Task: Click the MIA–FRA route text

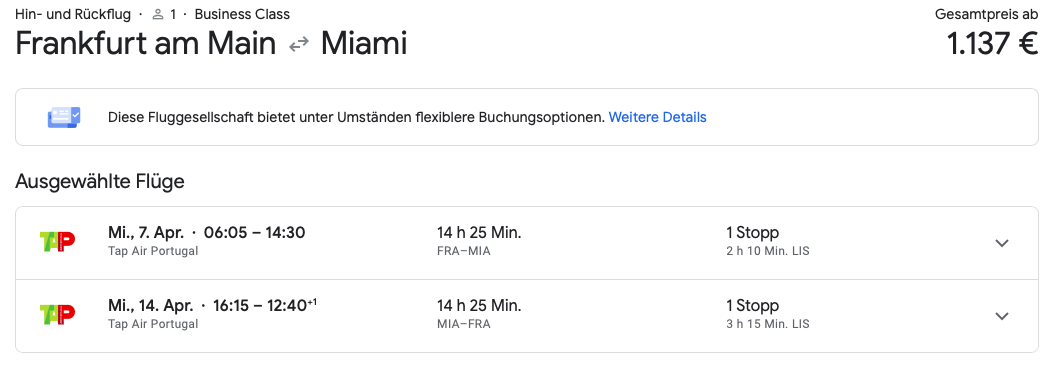Action: (464, 324)
